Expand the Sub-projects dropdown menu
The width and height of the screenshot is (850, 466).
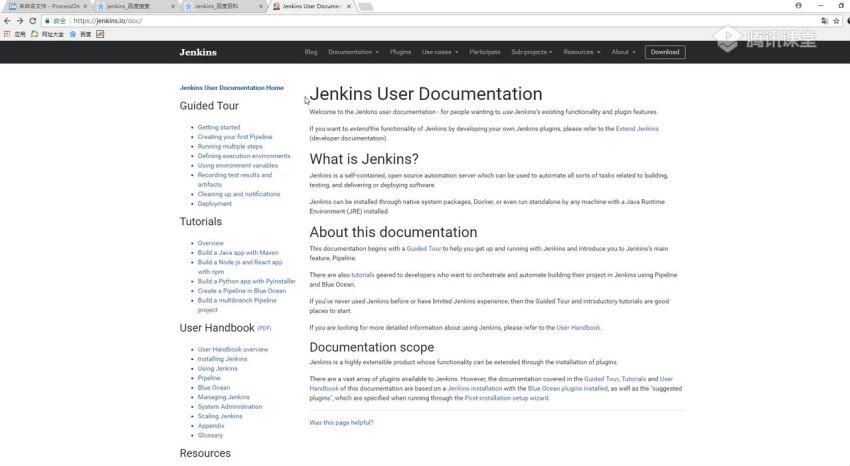coord(531,52)
